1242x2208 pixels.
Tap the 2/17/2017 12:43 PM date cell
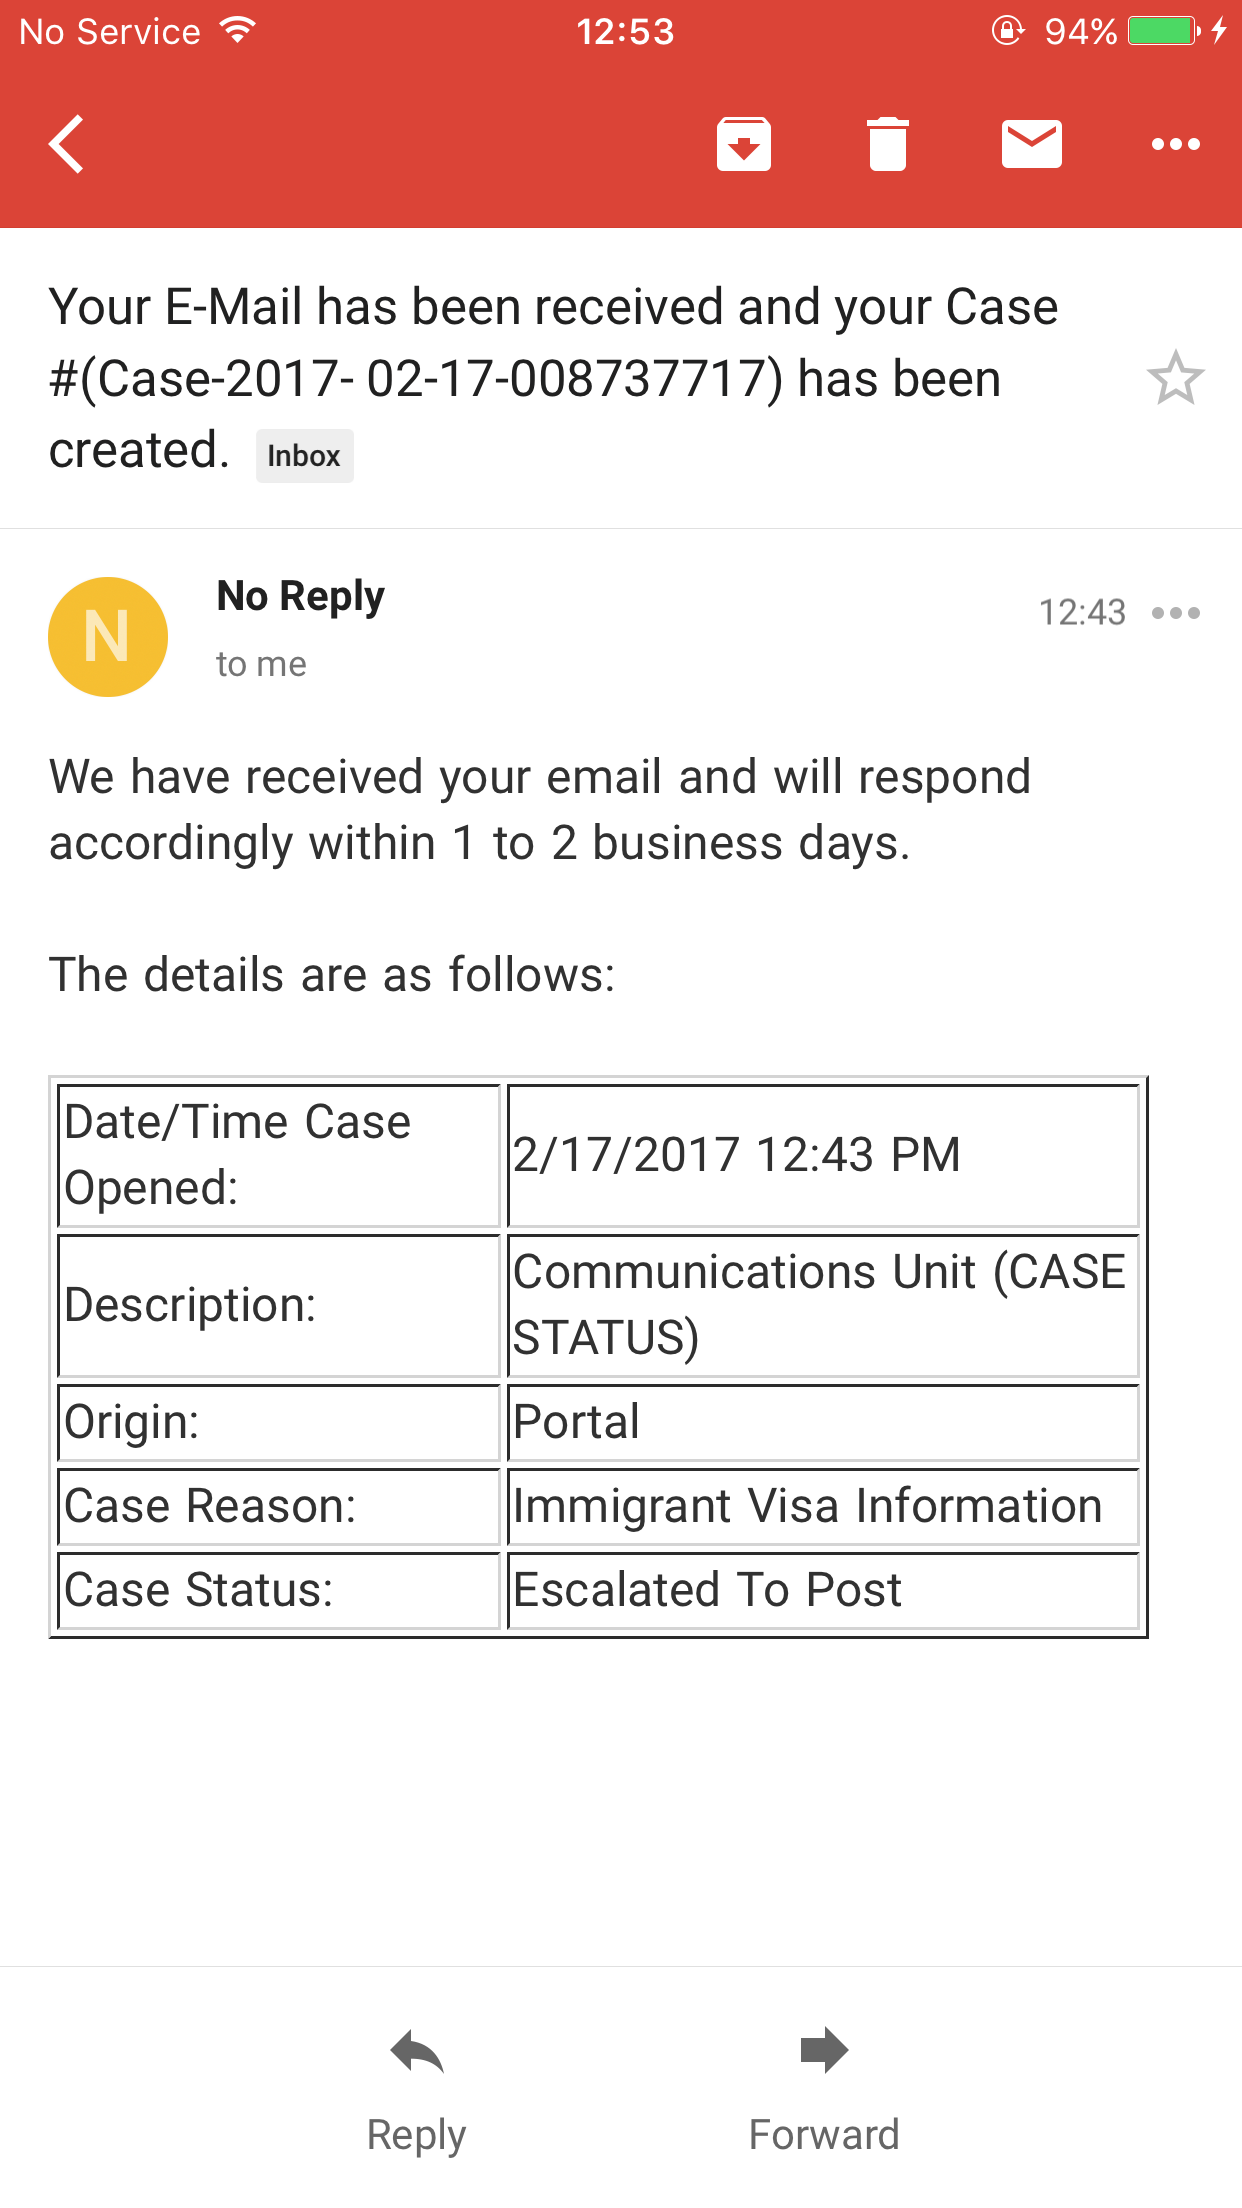(x=822, y=1155)
